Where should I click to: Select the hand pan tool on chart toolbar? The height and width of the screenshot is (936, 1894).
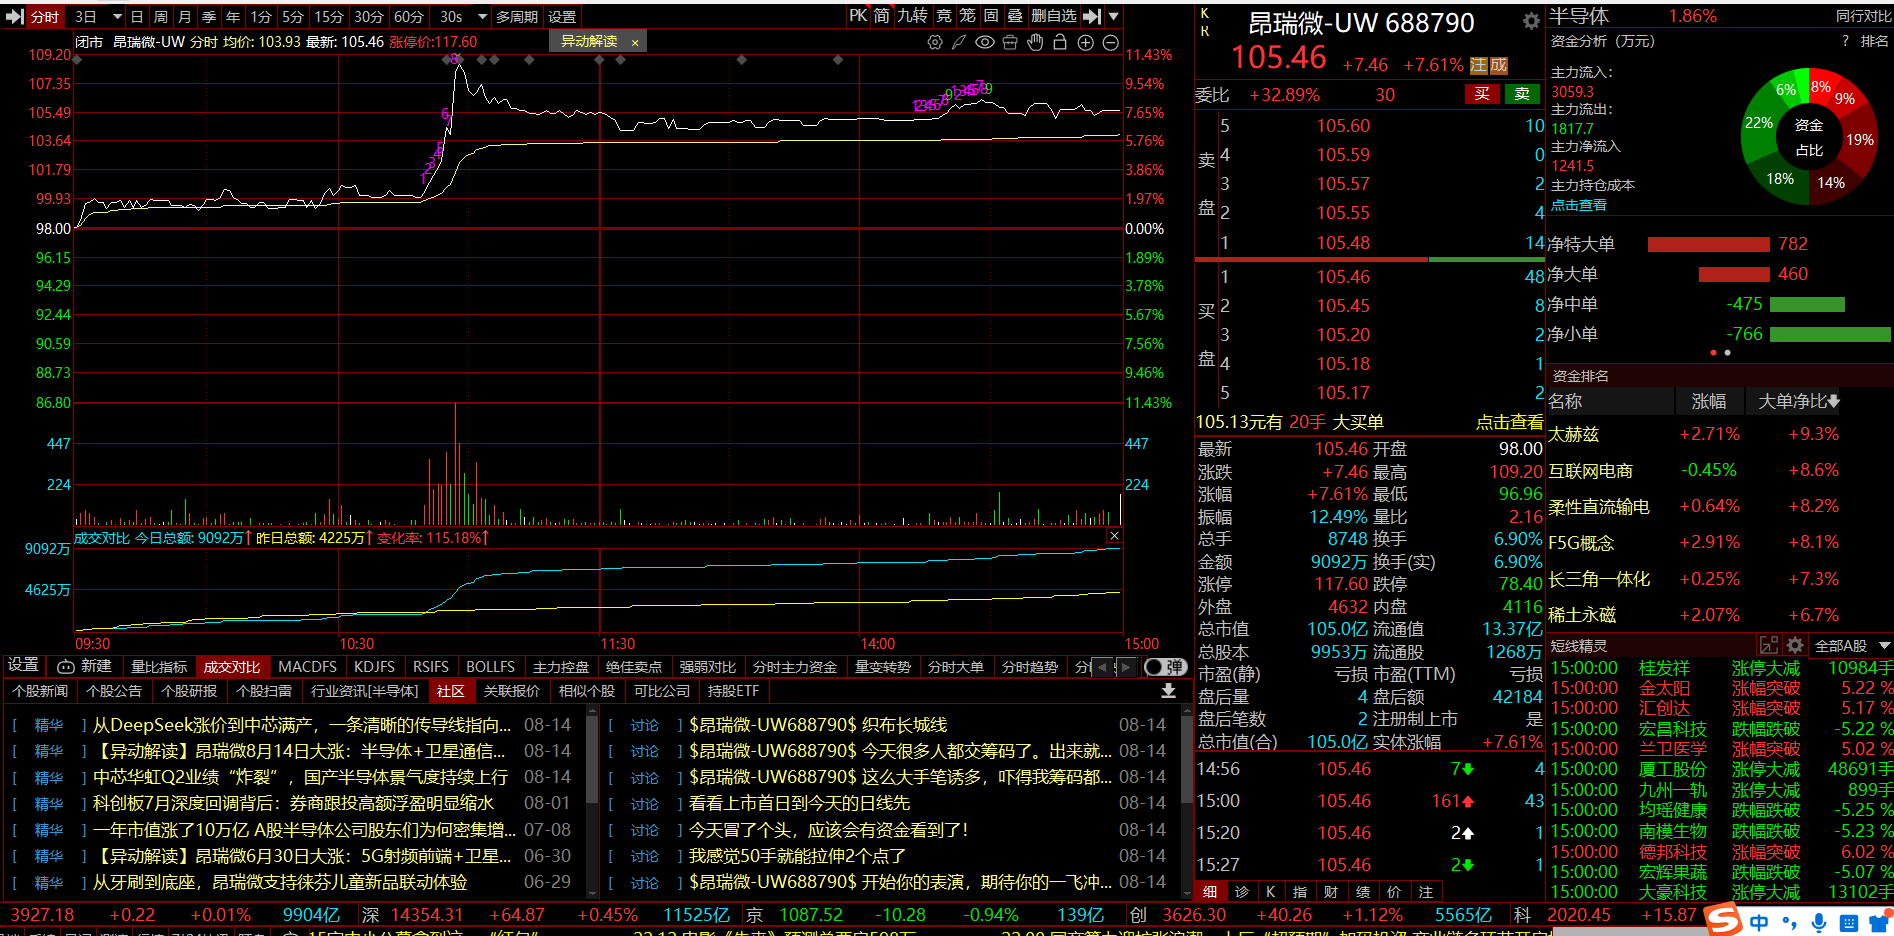coord(1035,42)
